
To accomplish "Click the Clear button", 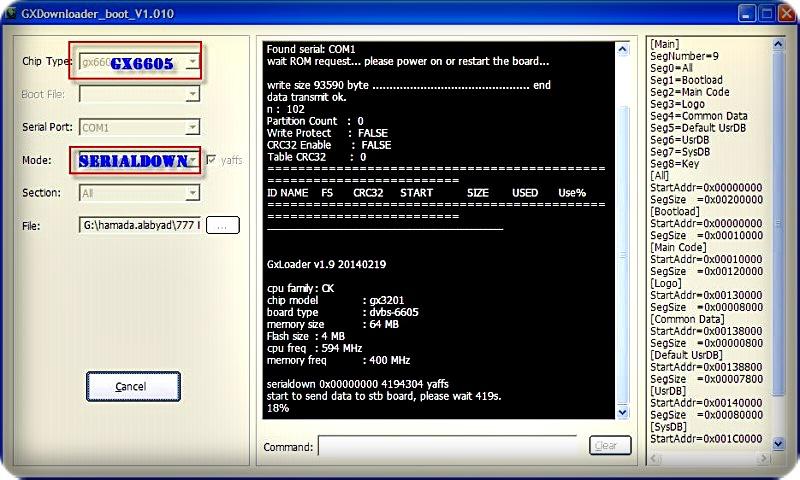I will [x=610, y=445].
